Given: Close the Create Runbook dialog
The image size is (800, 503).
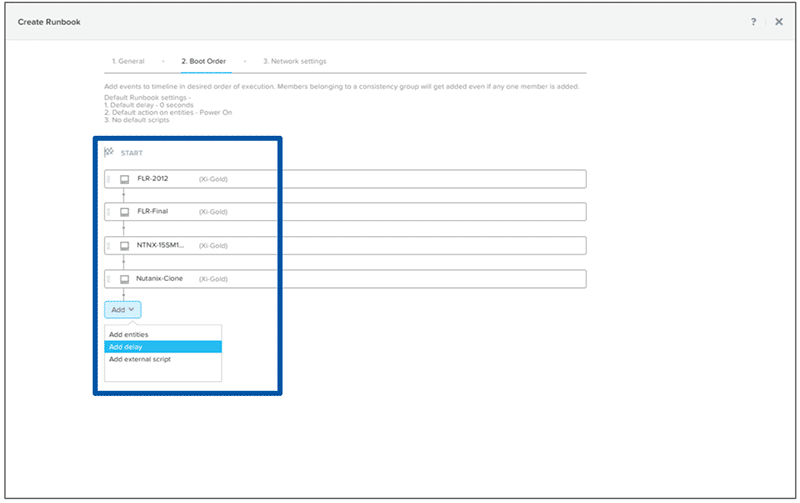Looking at the screenshot, I should click(x=778, y=21).
